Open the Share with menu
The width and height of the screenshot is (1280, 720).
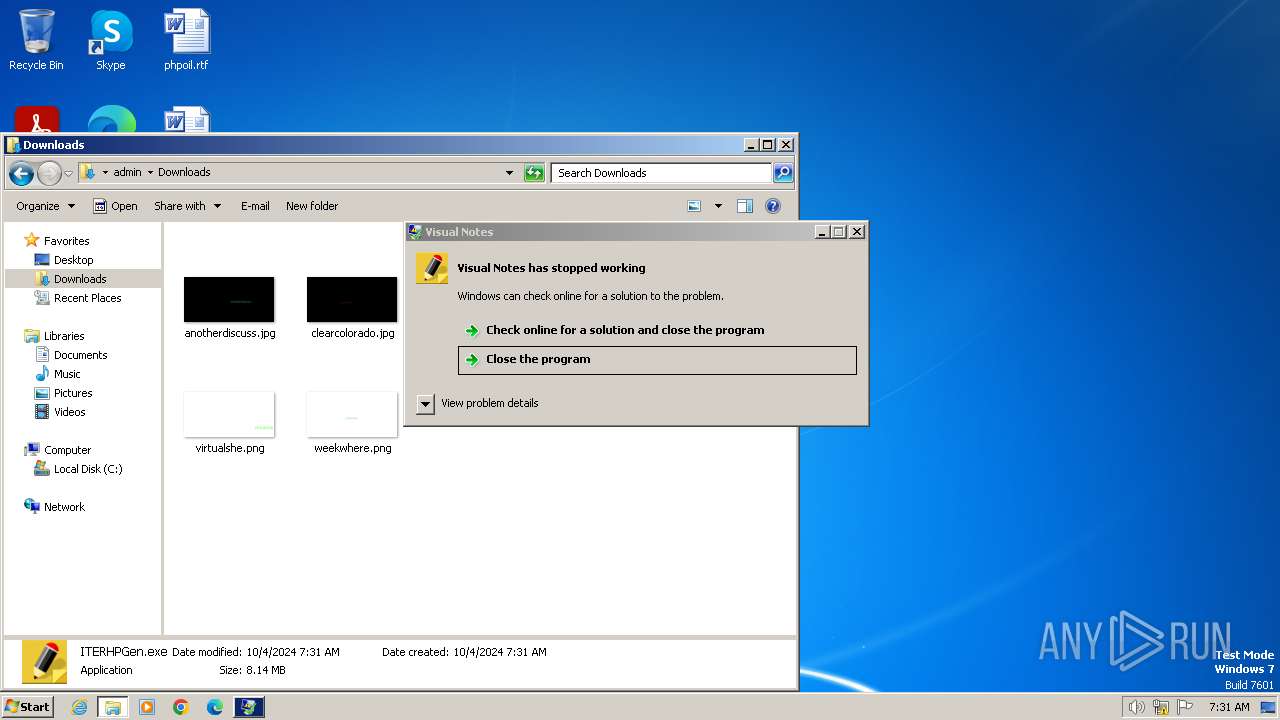click(x=187, y=206)
